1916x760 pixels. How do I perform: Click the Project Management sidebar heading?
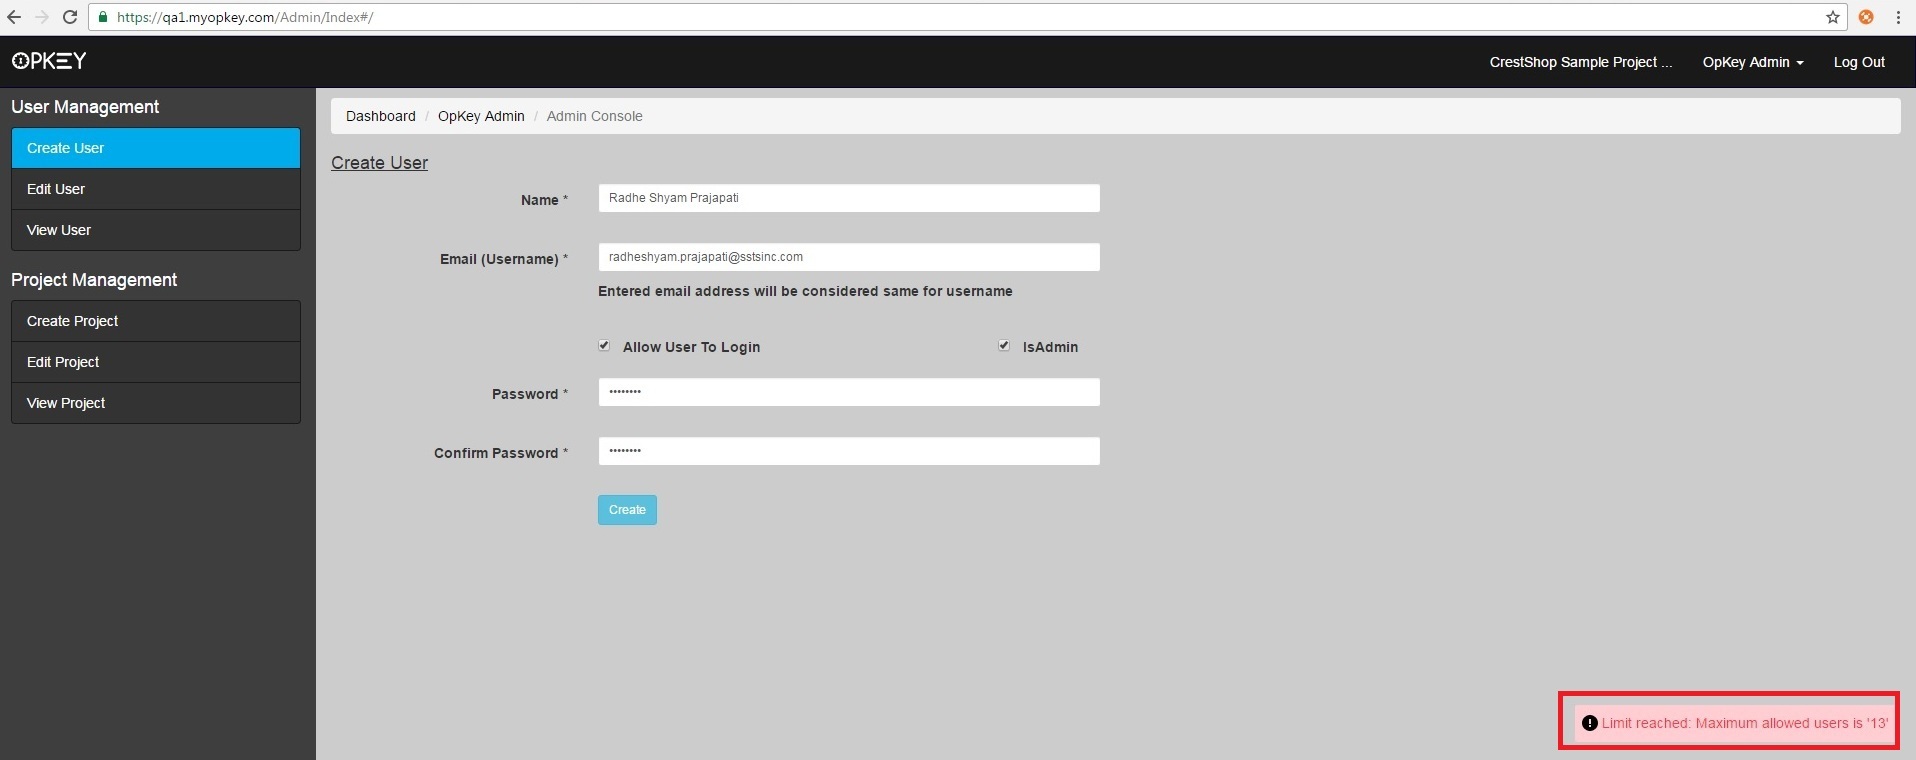pos(94,280)
